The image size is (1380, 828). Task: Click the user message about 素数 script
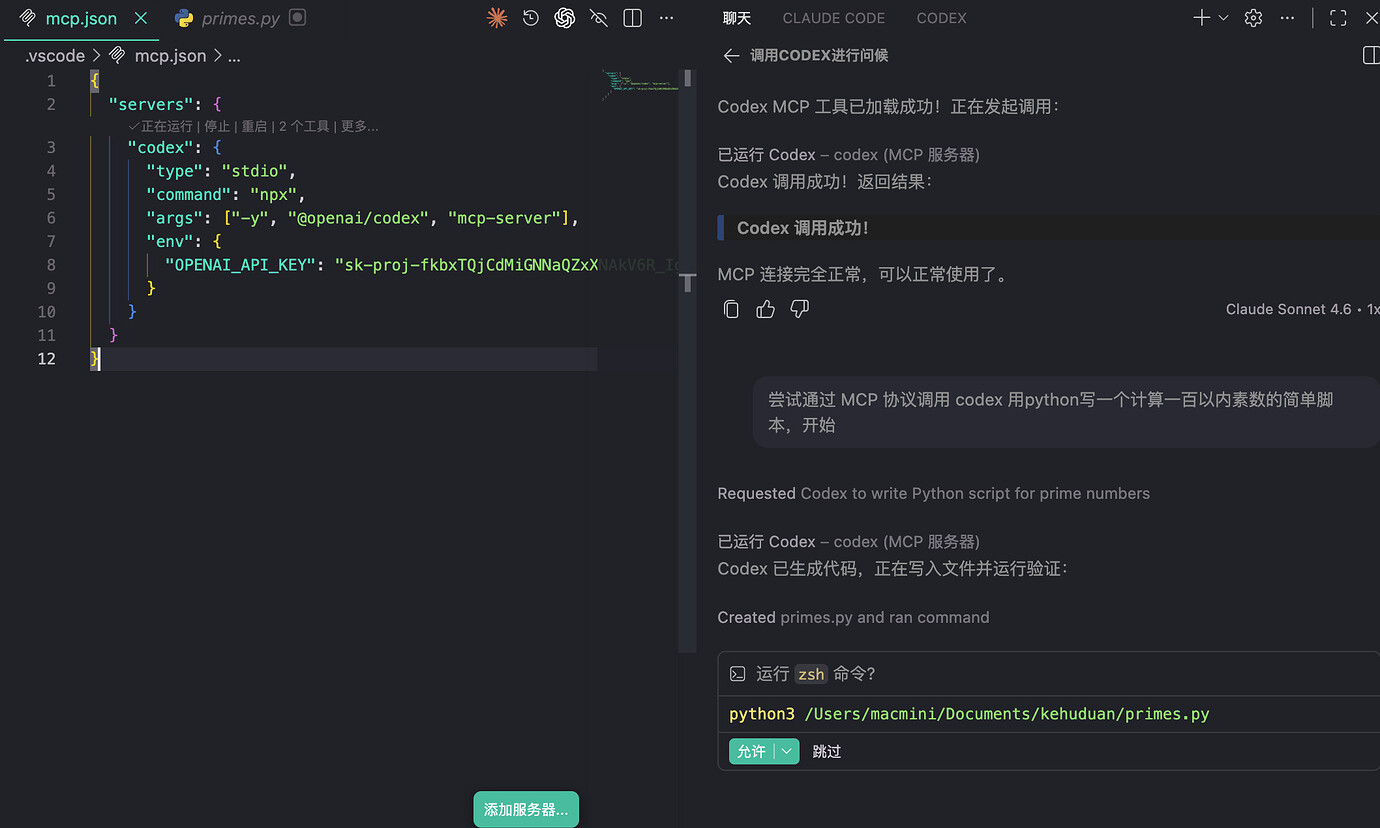[x=1066, y=412]
